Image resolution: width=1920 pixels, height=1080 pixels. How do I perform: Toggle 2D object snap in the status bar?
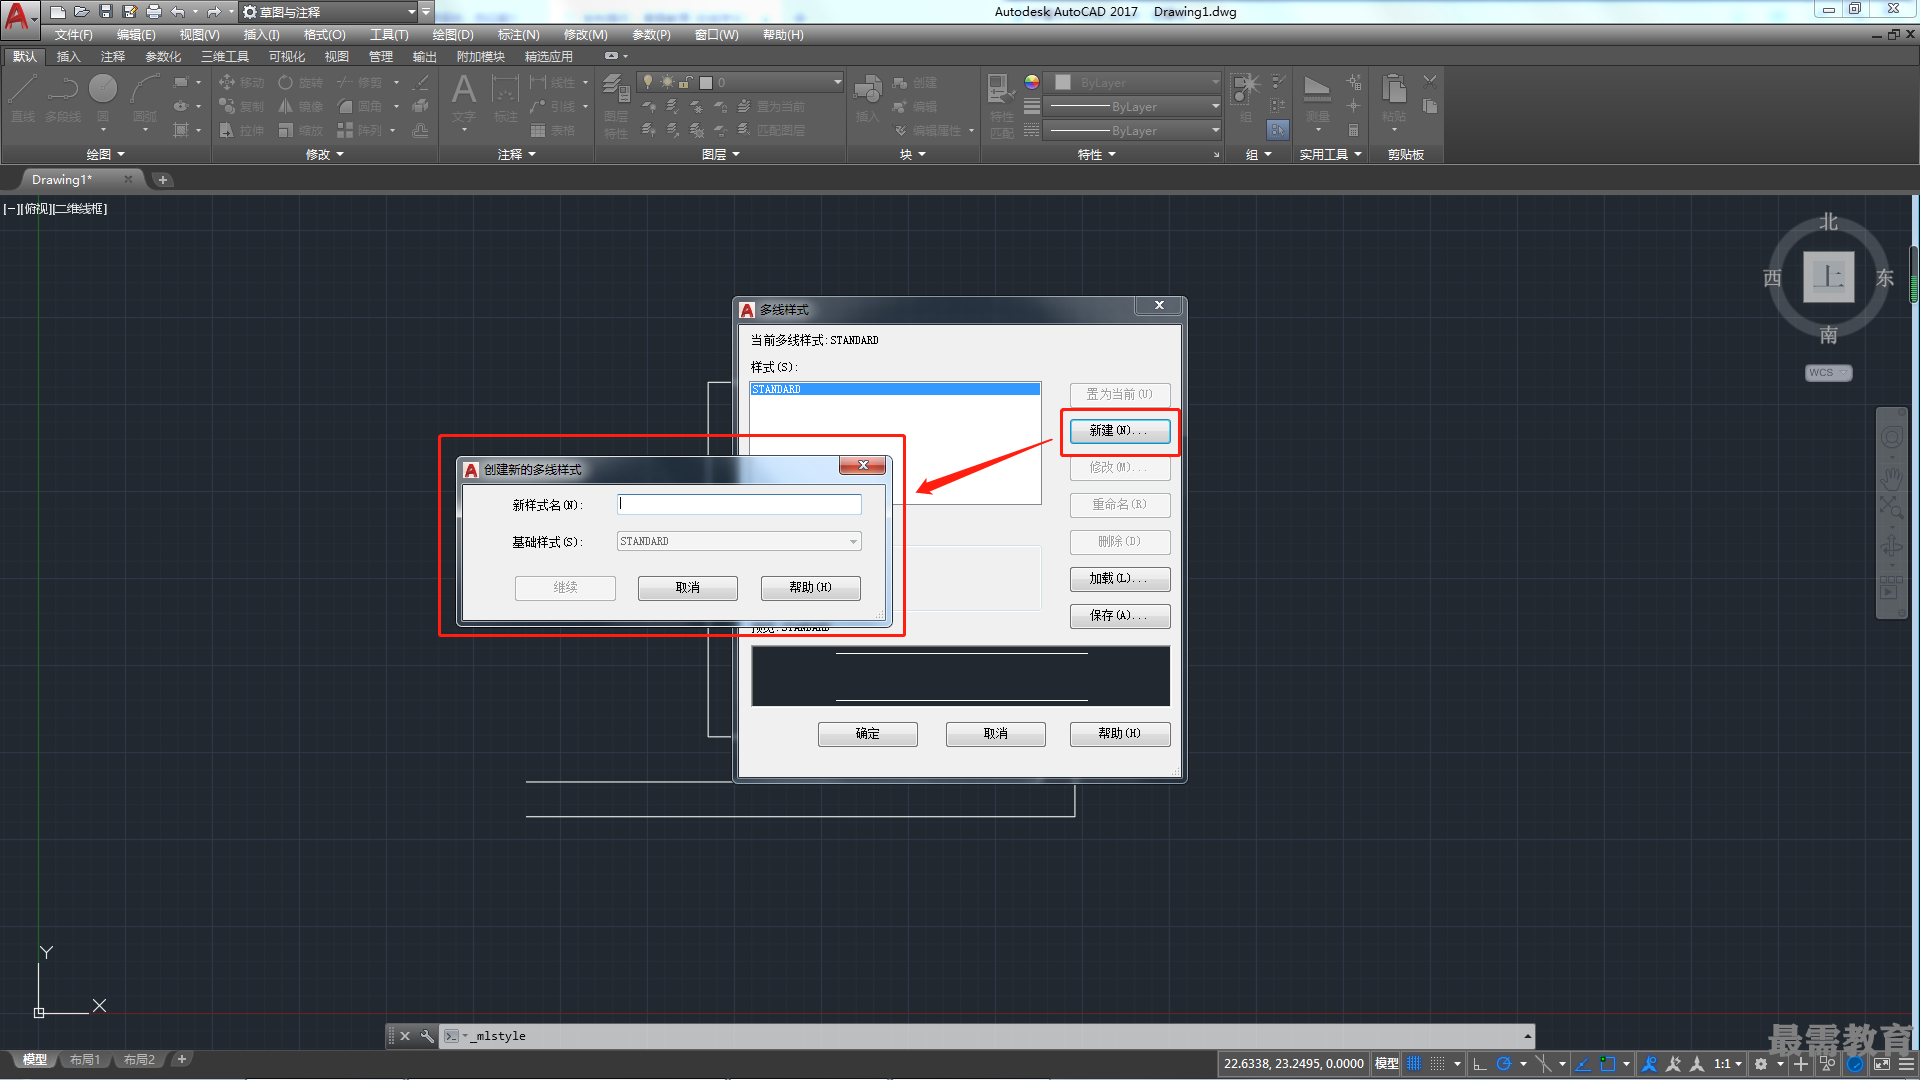pyautogui.click(x=1608, y=1064)
